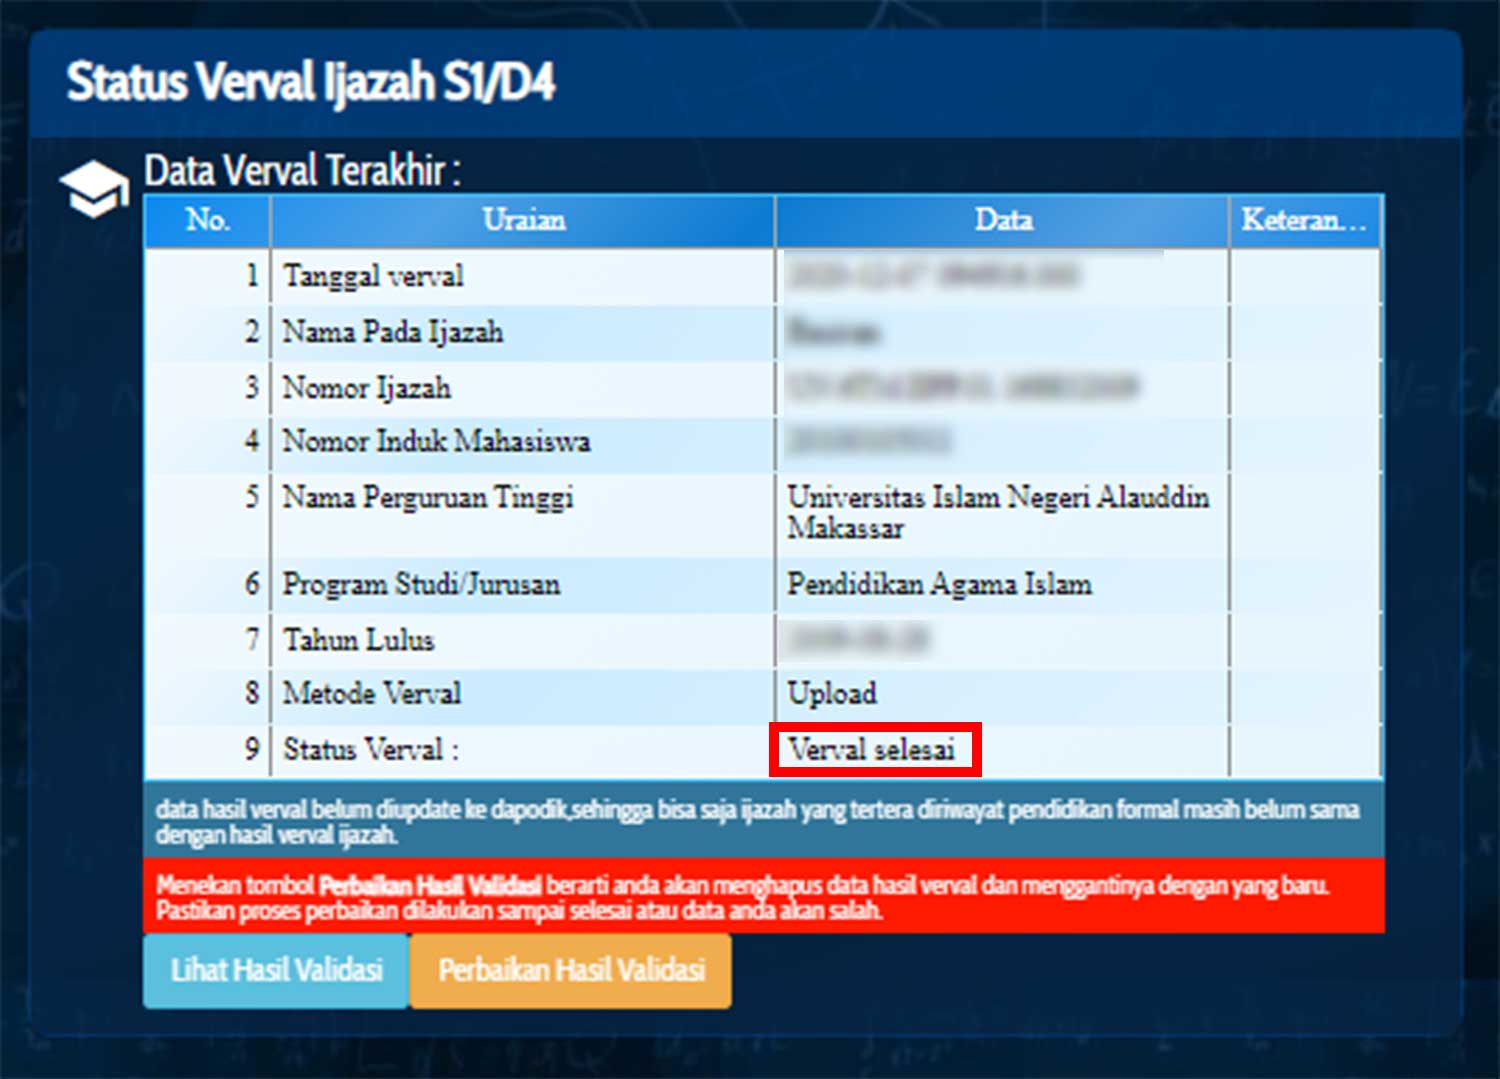This screenshot has height=1079, width=1500.
Task: Select the Upload value cell
Action: 1001,694
